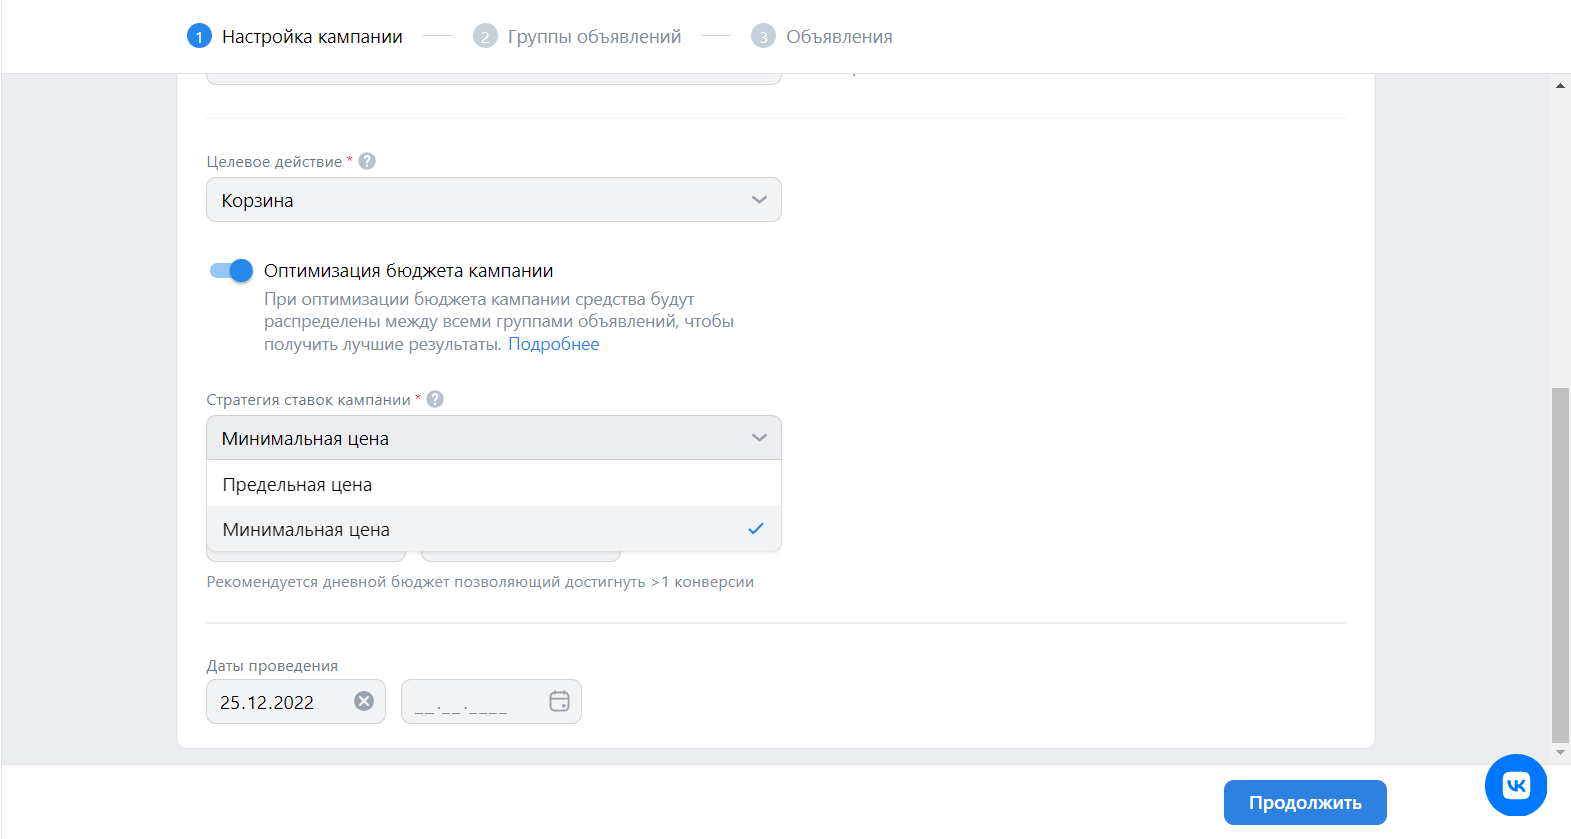
Task: Click the scrollbar down arrow
Action: (x=1560, y=753)
